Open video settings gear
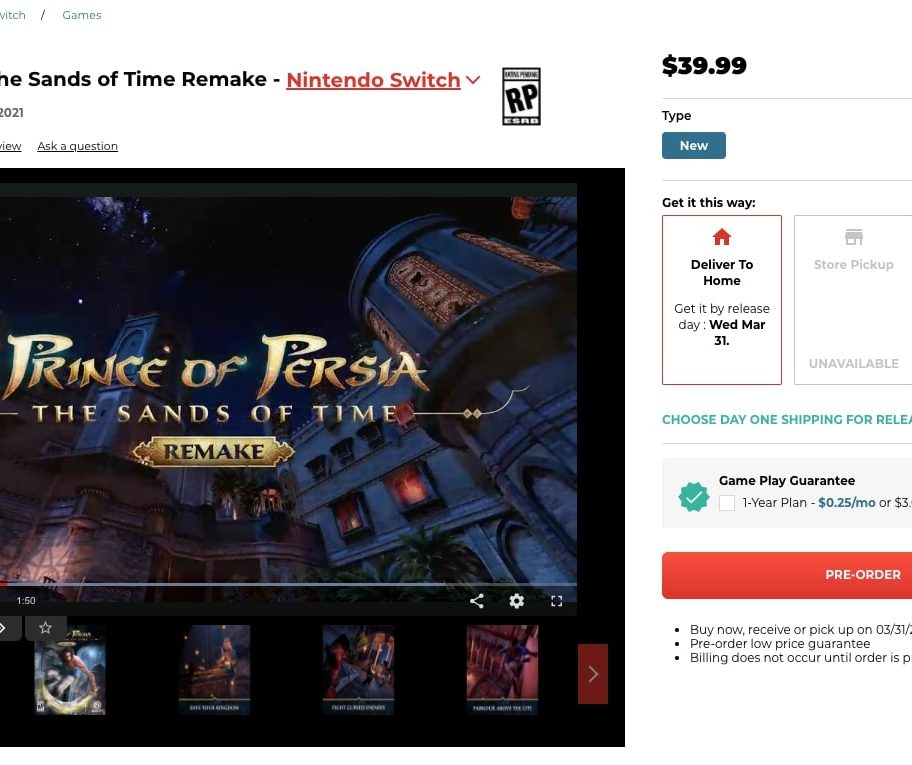Viewport: 912px width, 765px height. pyautogui.click(x=516, y=601)
